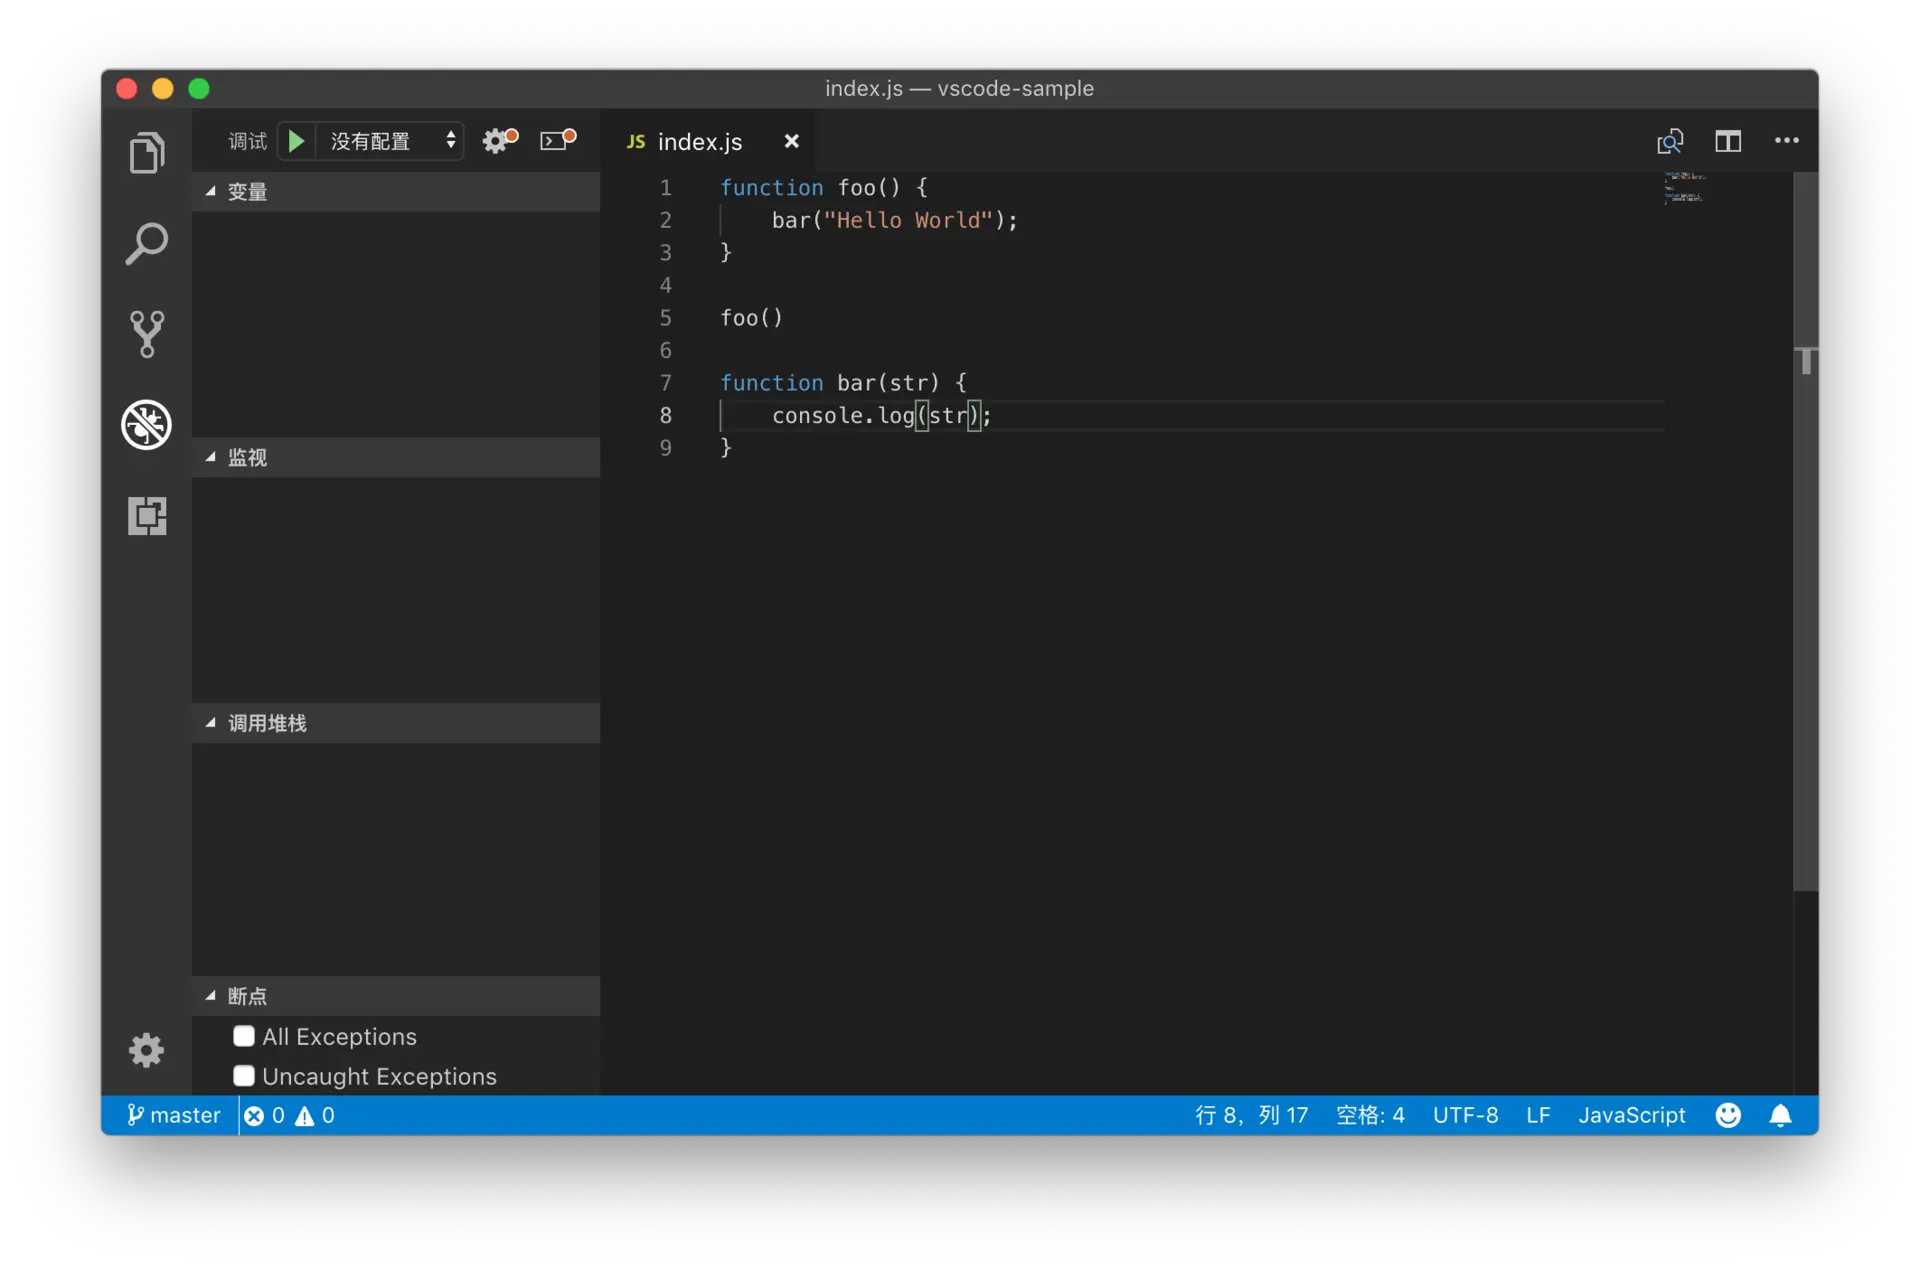
Task: Collapse the 监视 watch section
Action: (x=247, y=458)
